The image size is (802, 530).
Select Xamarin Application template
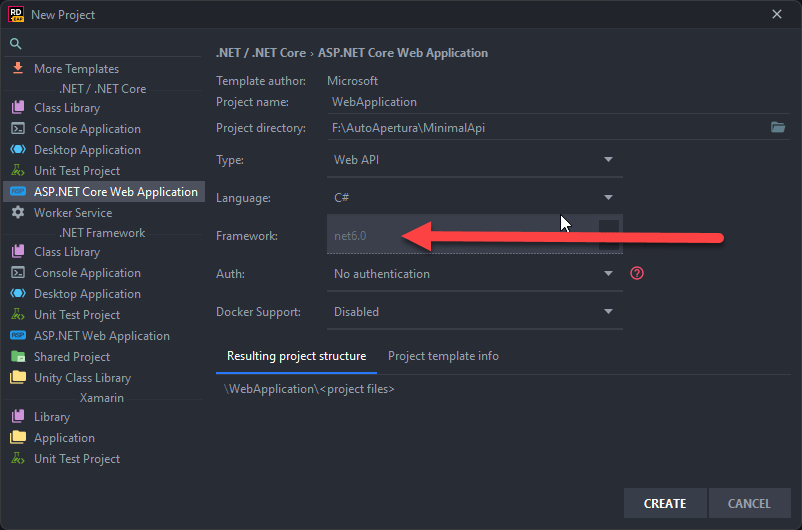pos(104,438)
